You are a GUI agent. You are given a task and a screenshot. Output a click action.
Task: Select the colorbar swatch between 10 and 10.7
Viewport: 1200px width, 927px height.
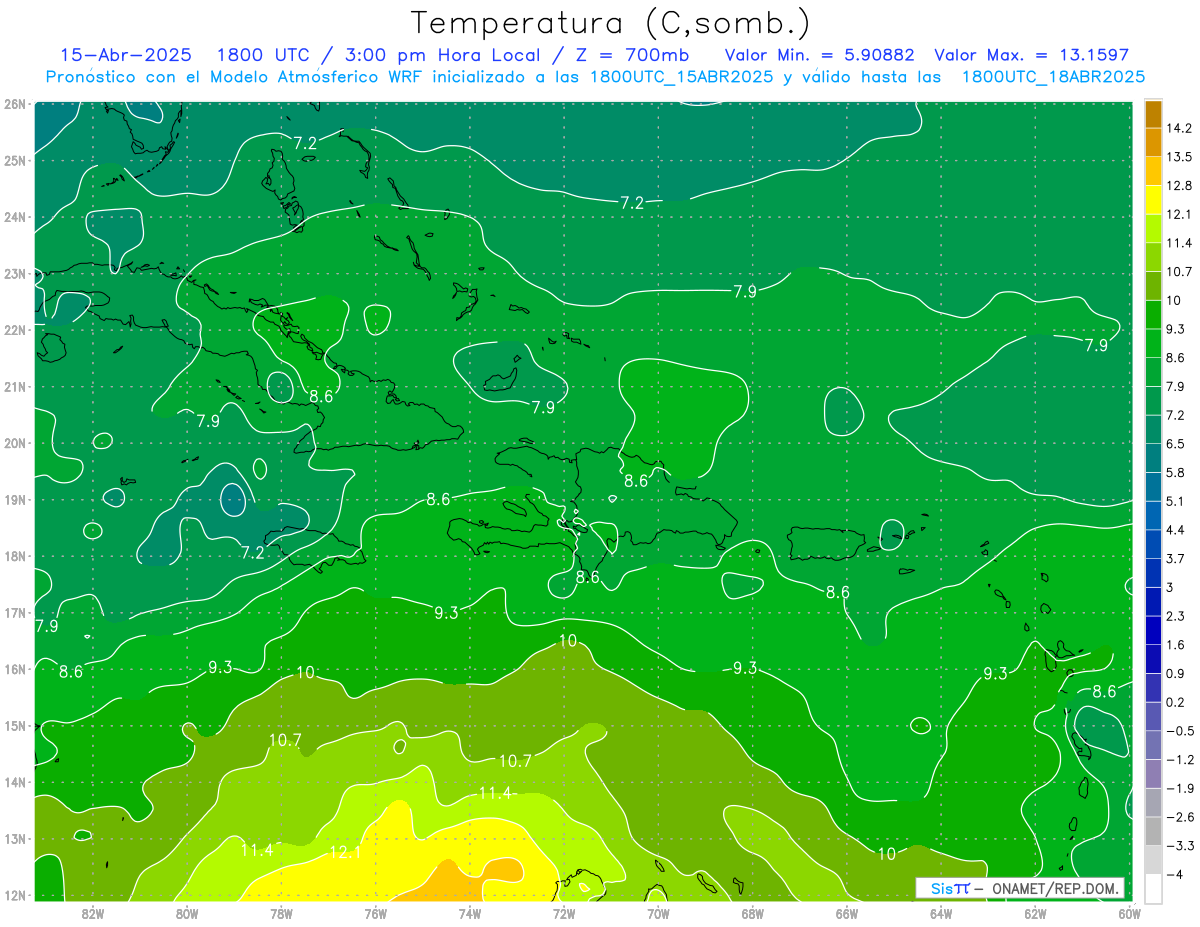1153,286
